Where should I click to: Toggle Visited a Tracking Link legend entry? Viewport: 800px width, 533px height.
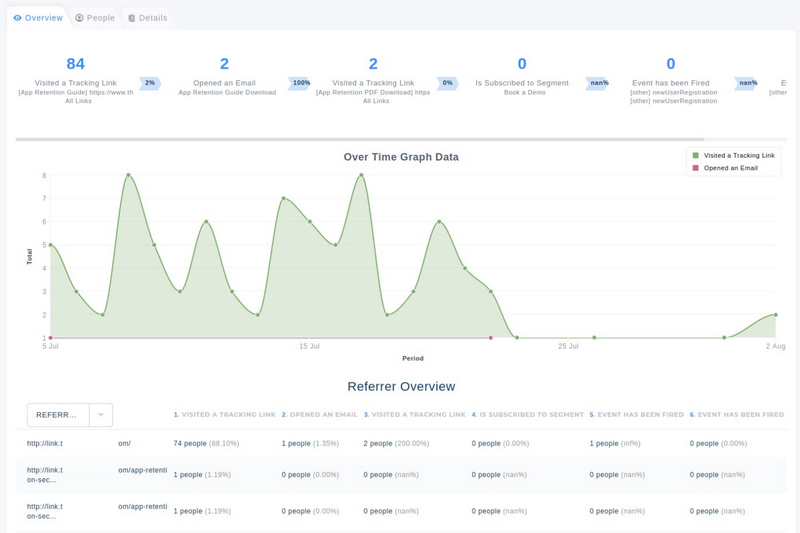pyautogui.click(x=733, y=156)
